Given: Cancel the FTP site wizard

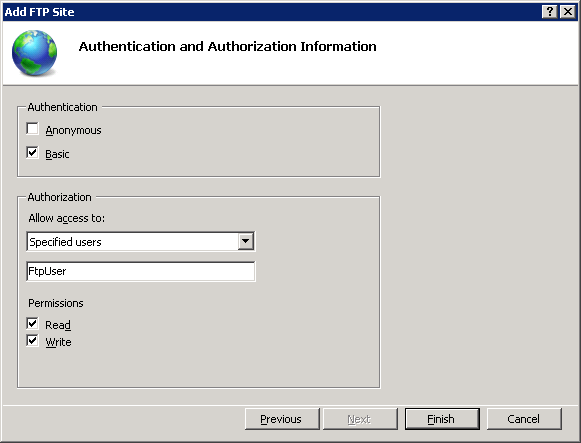Looking at the screenshot, I should point(524,419).
